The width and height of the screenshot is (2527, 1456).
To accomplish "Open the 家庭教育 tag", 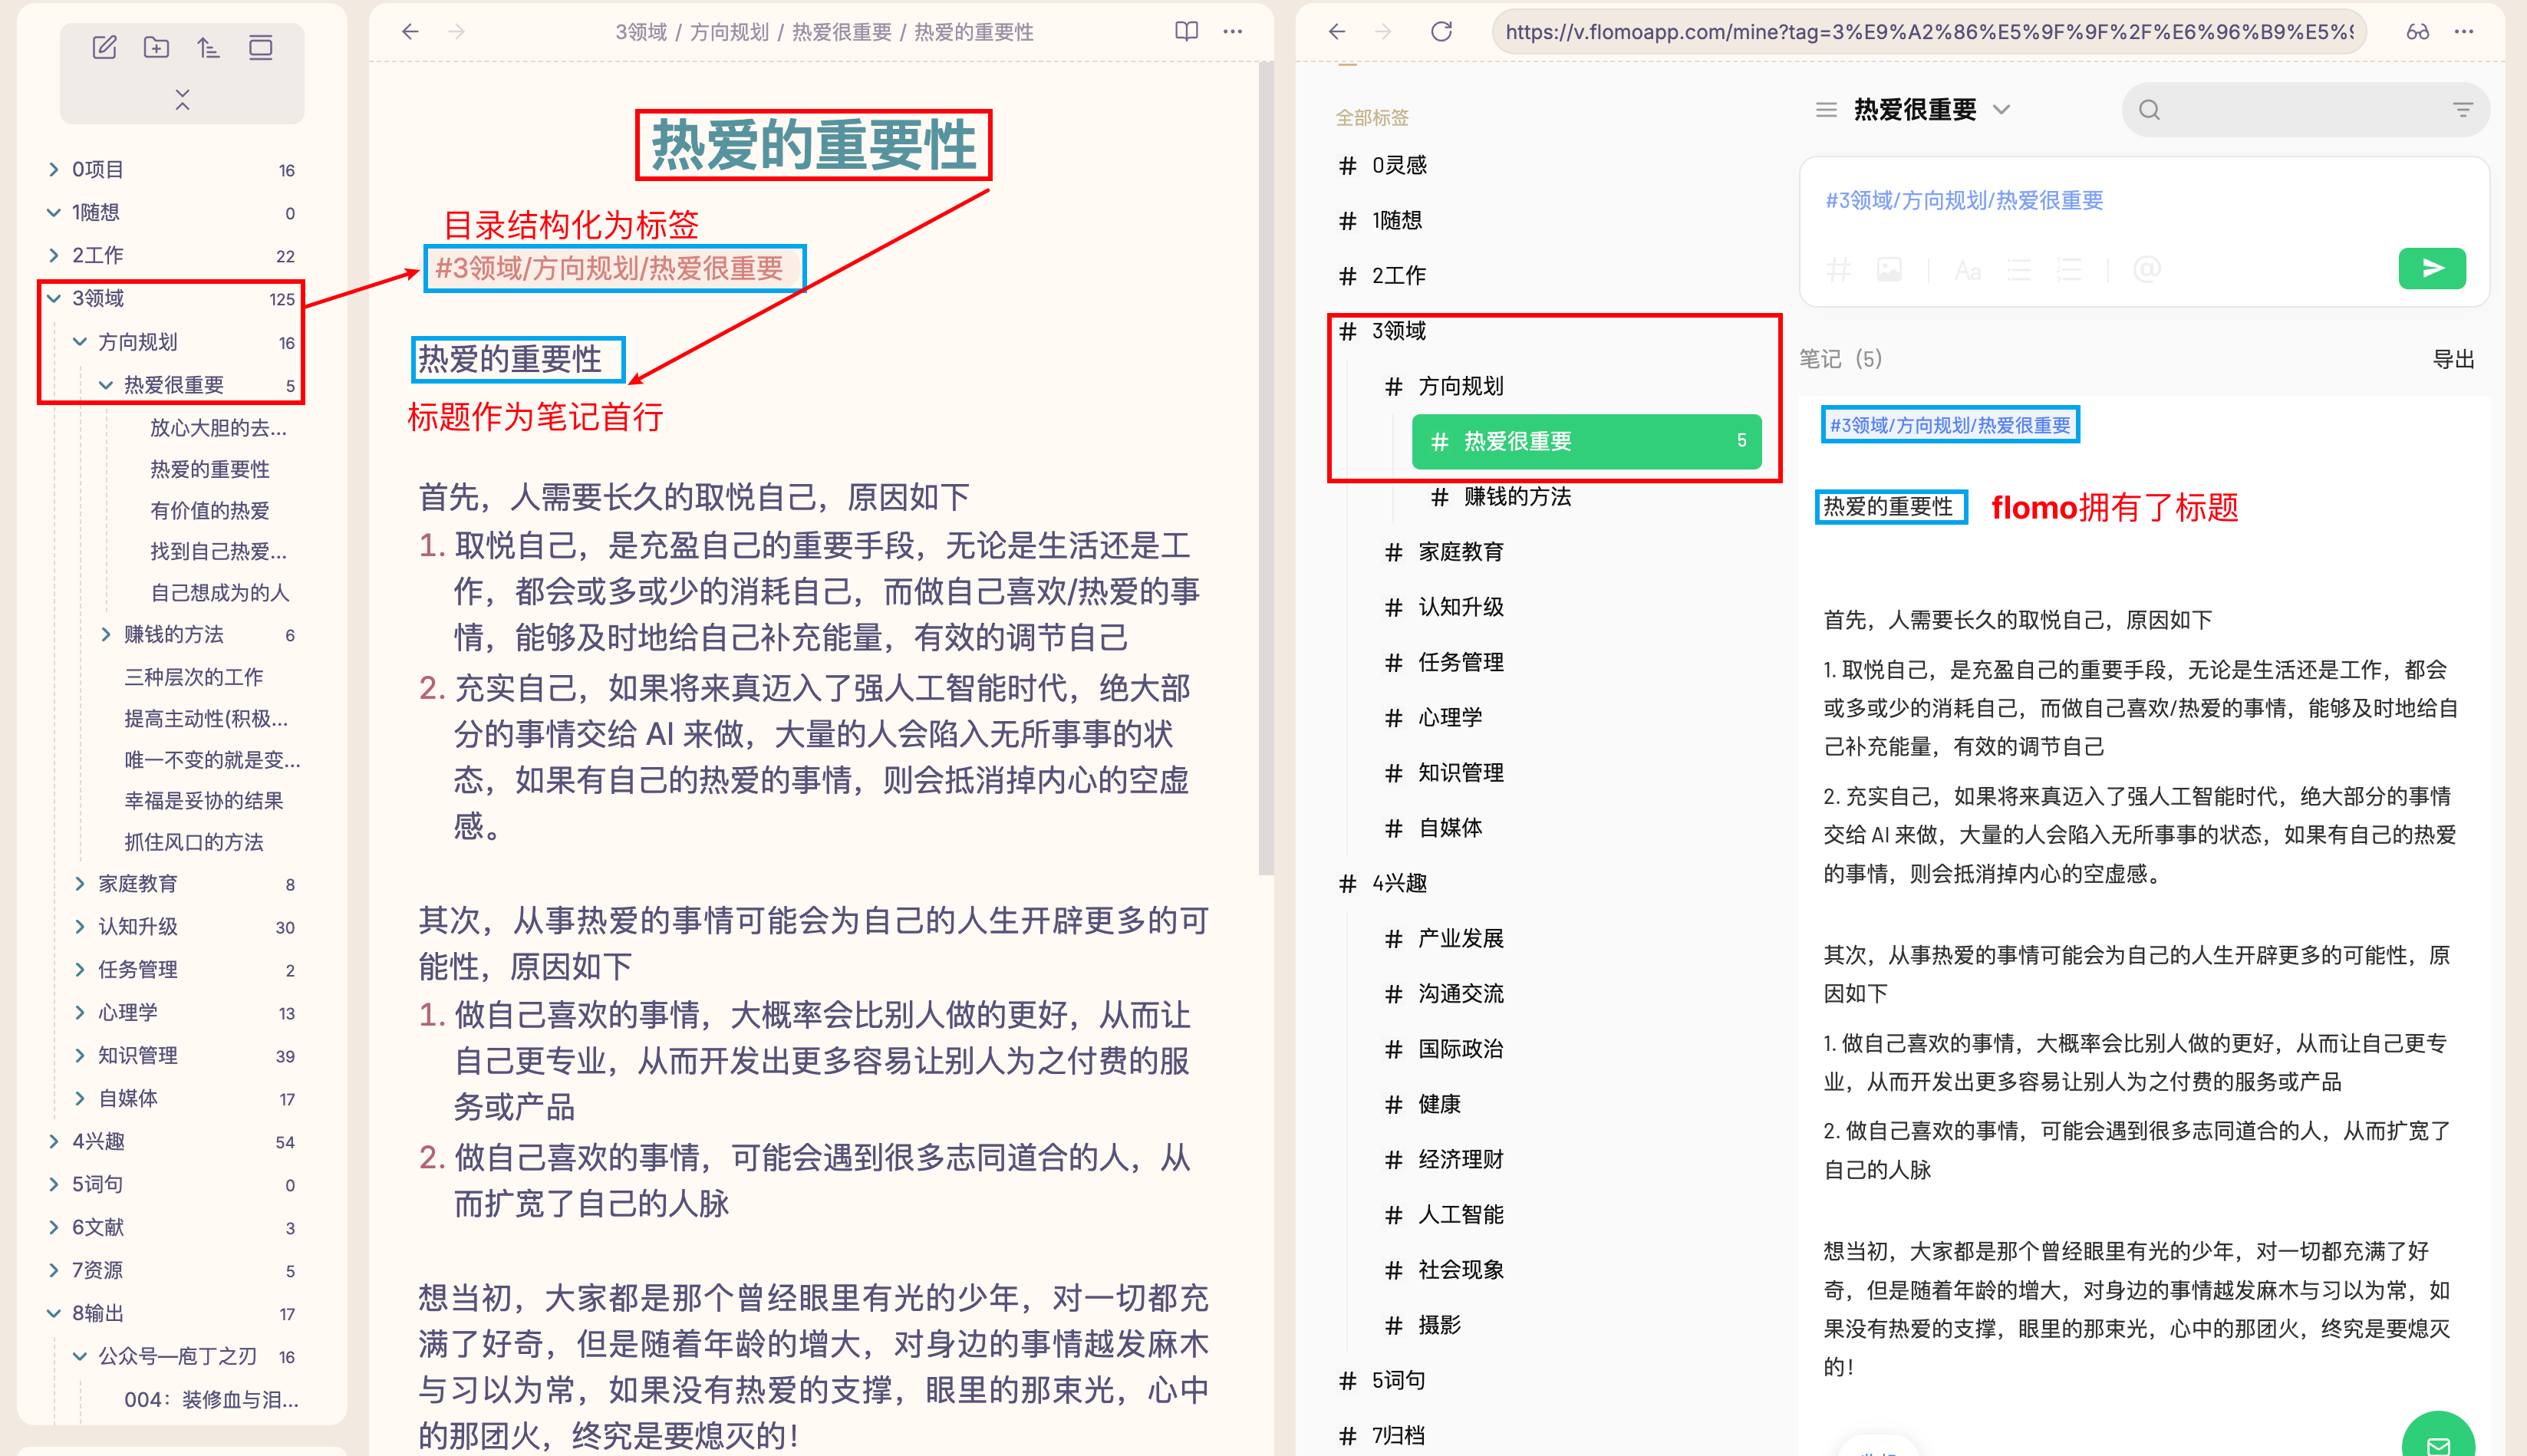I will coord(1460,552).
